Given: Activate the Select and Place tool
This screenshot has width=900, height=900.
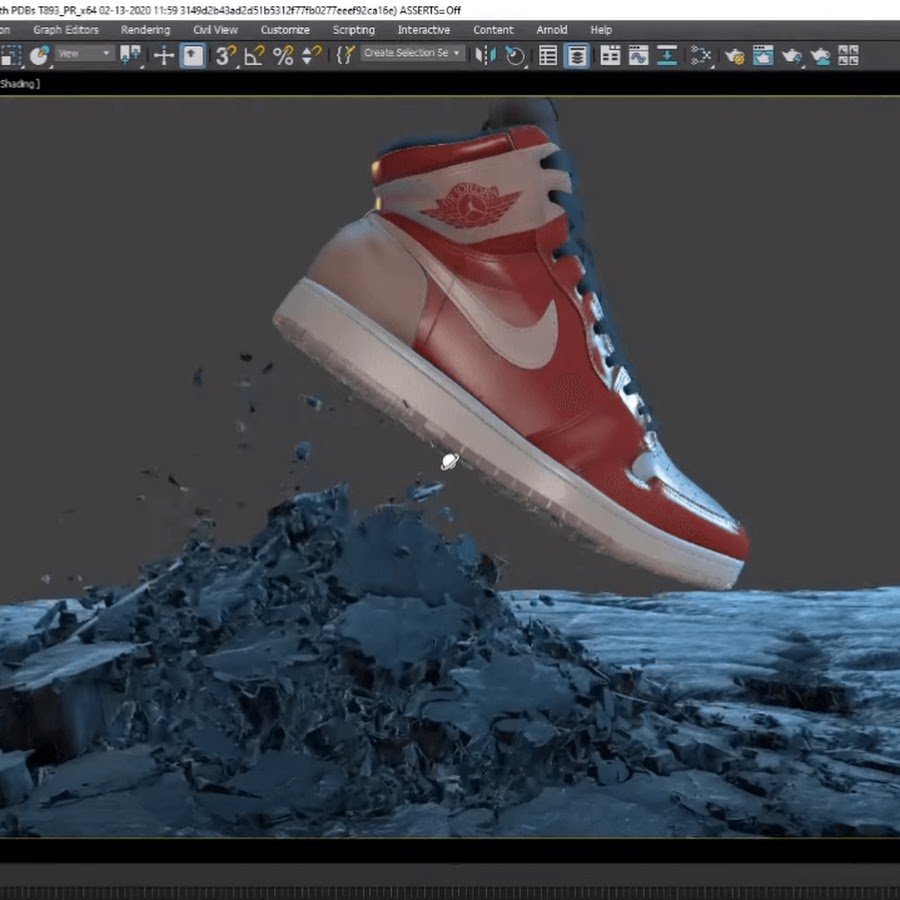Looking at the screenshot, I should tap(39, 56).
